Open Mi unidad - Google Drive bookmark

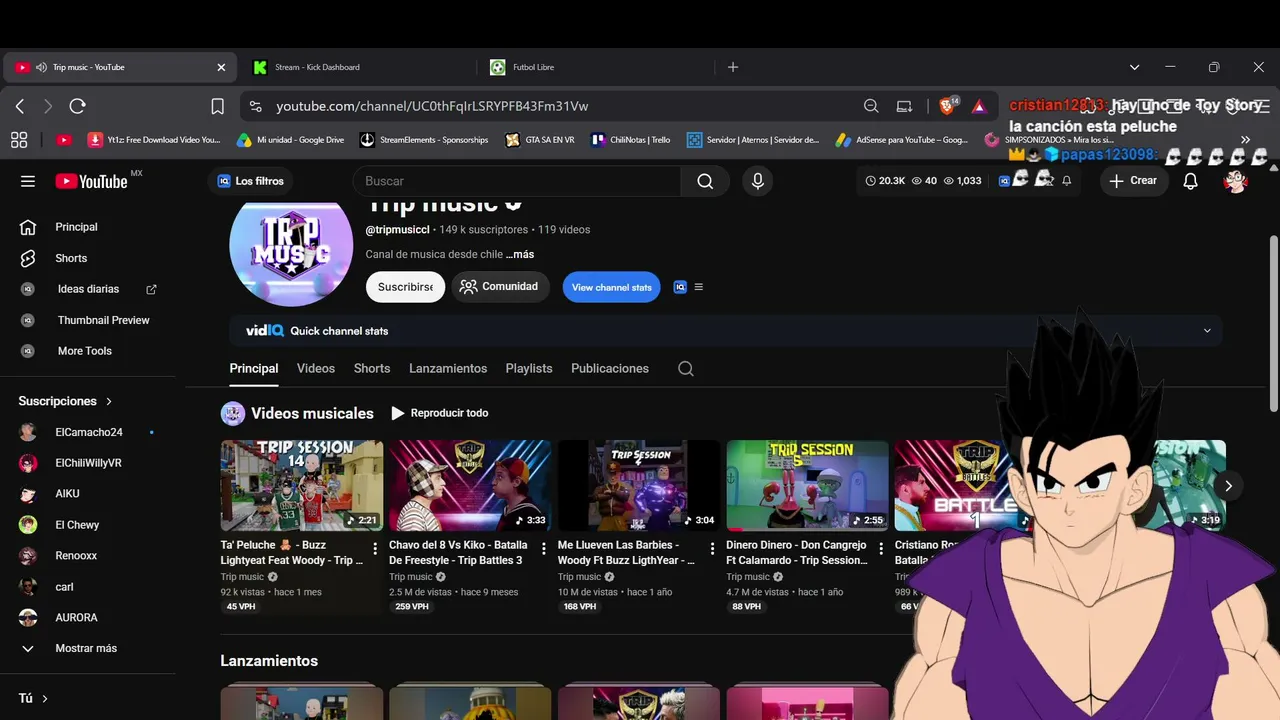[290, 140]
